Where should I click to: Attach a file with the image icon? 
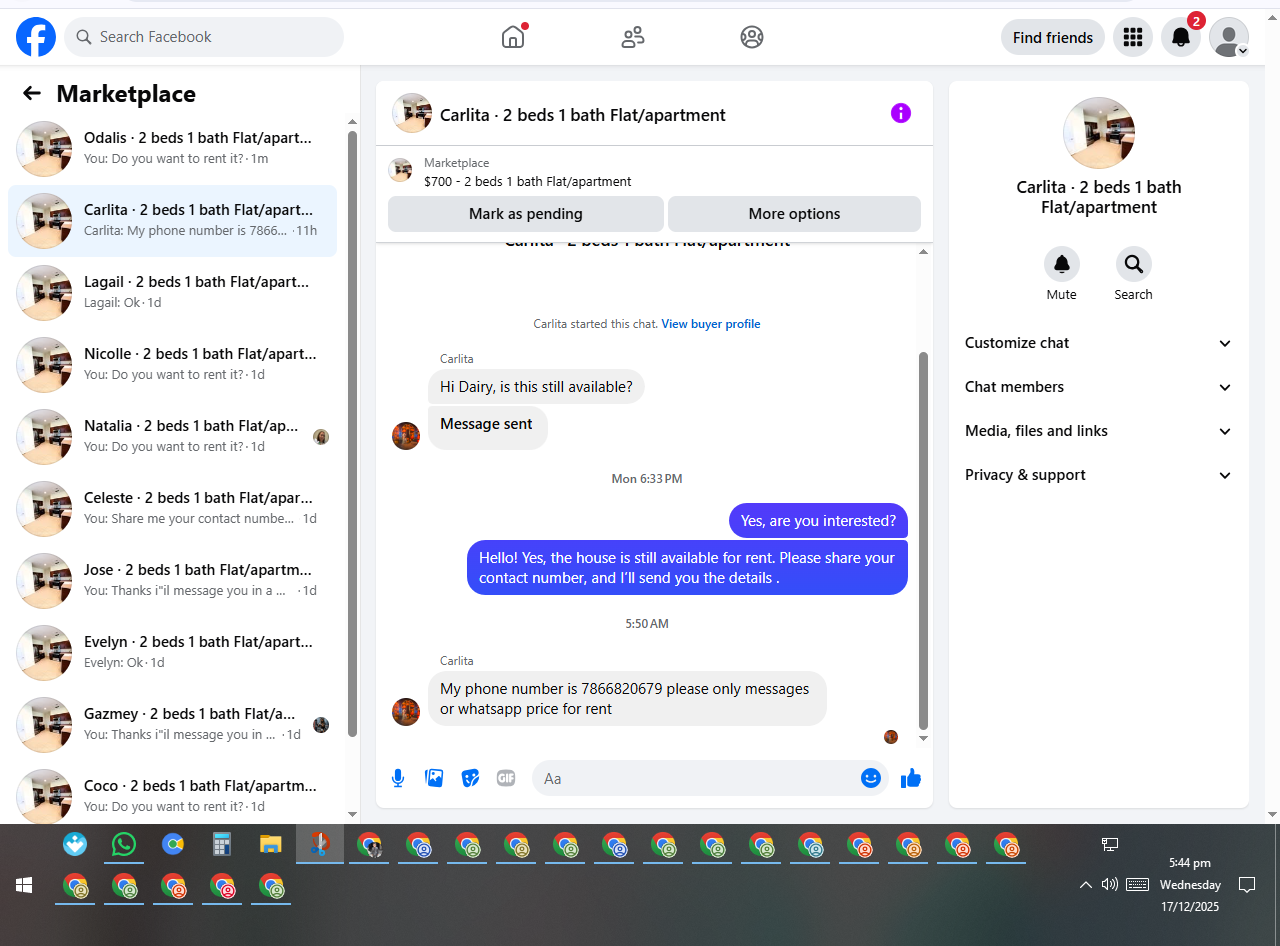[434, 778]
